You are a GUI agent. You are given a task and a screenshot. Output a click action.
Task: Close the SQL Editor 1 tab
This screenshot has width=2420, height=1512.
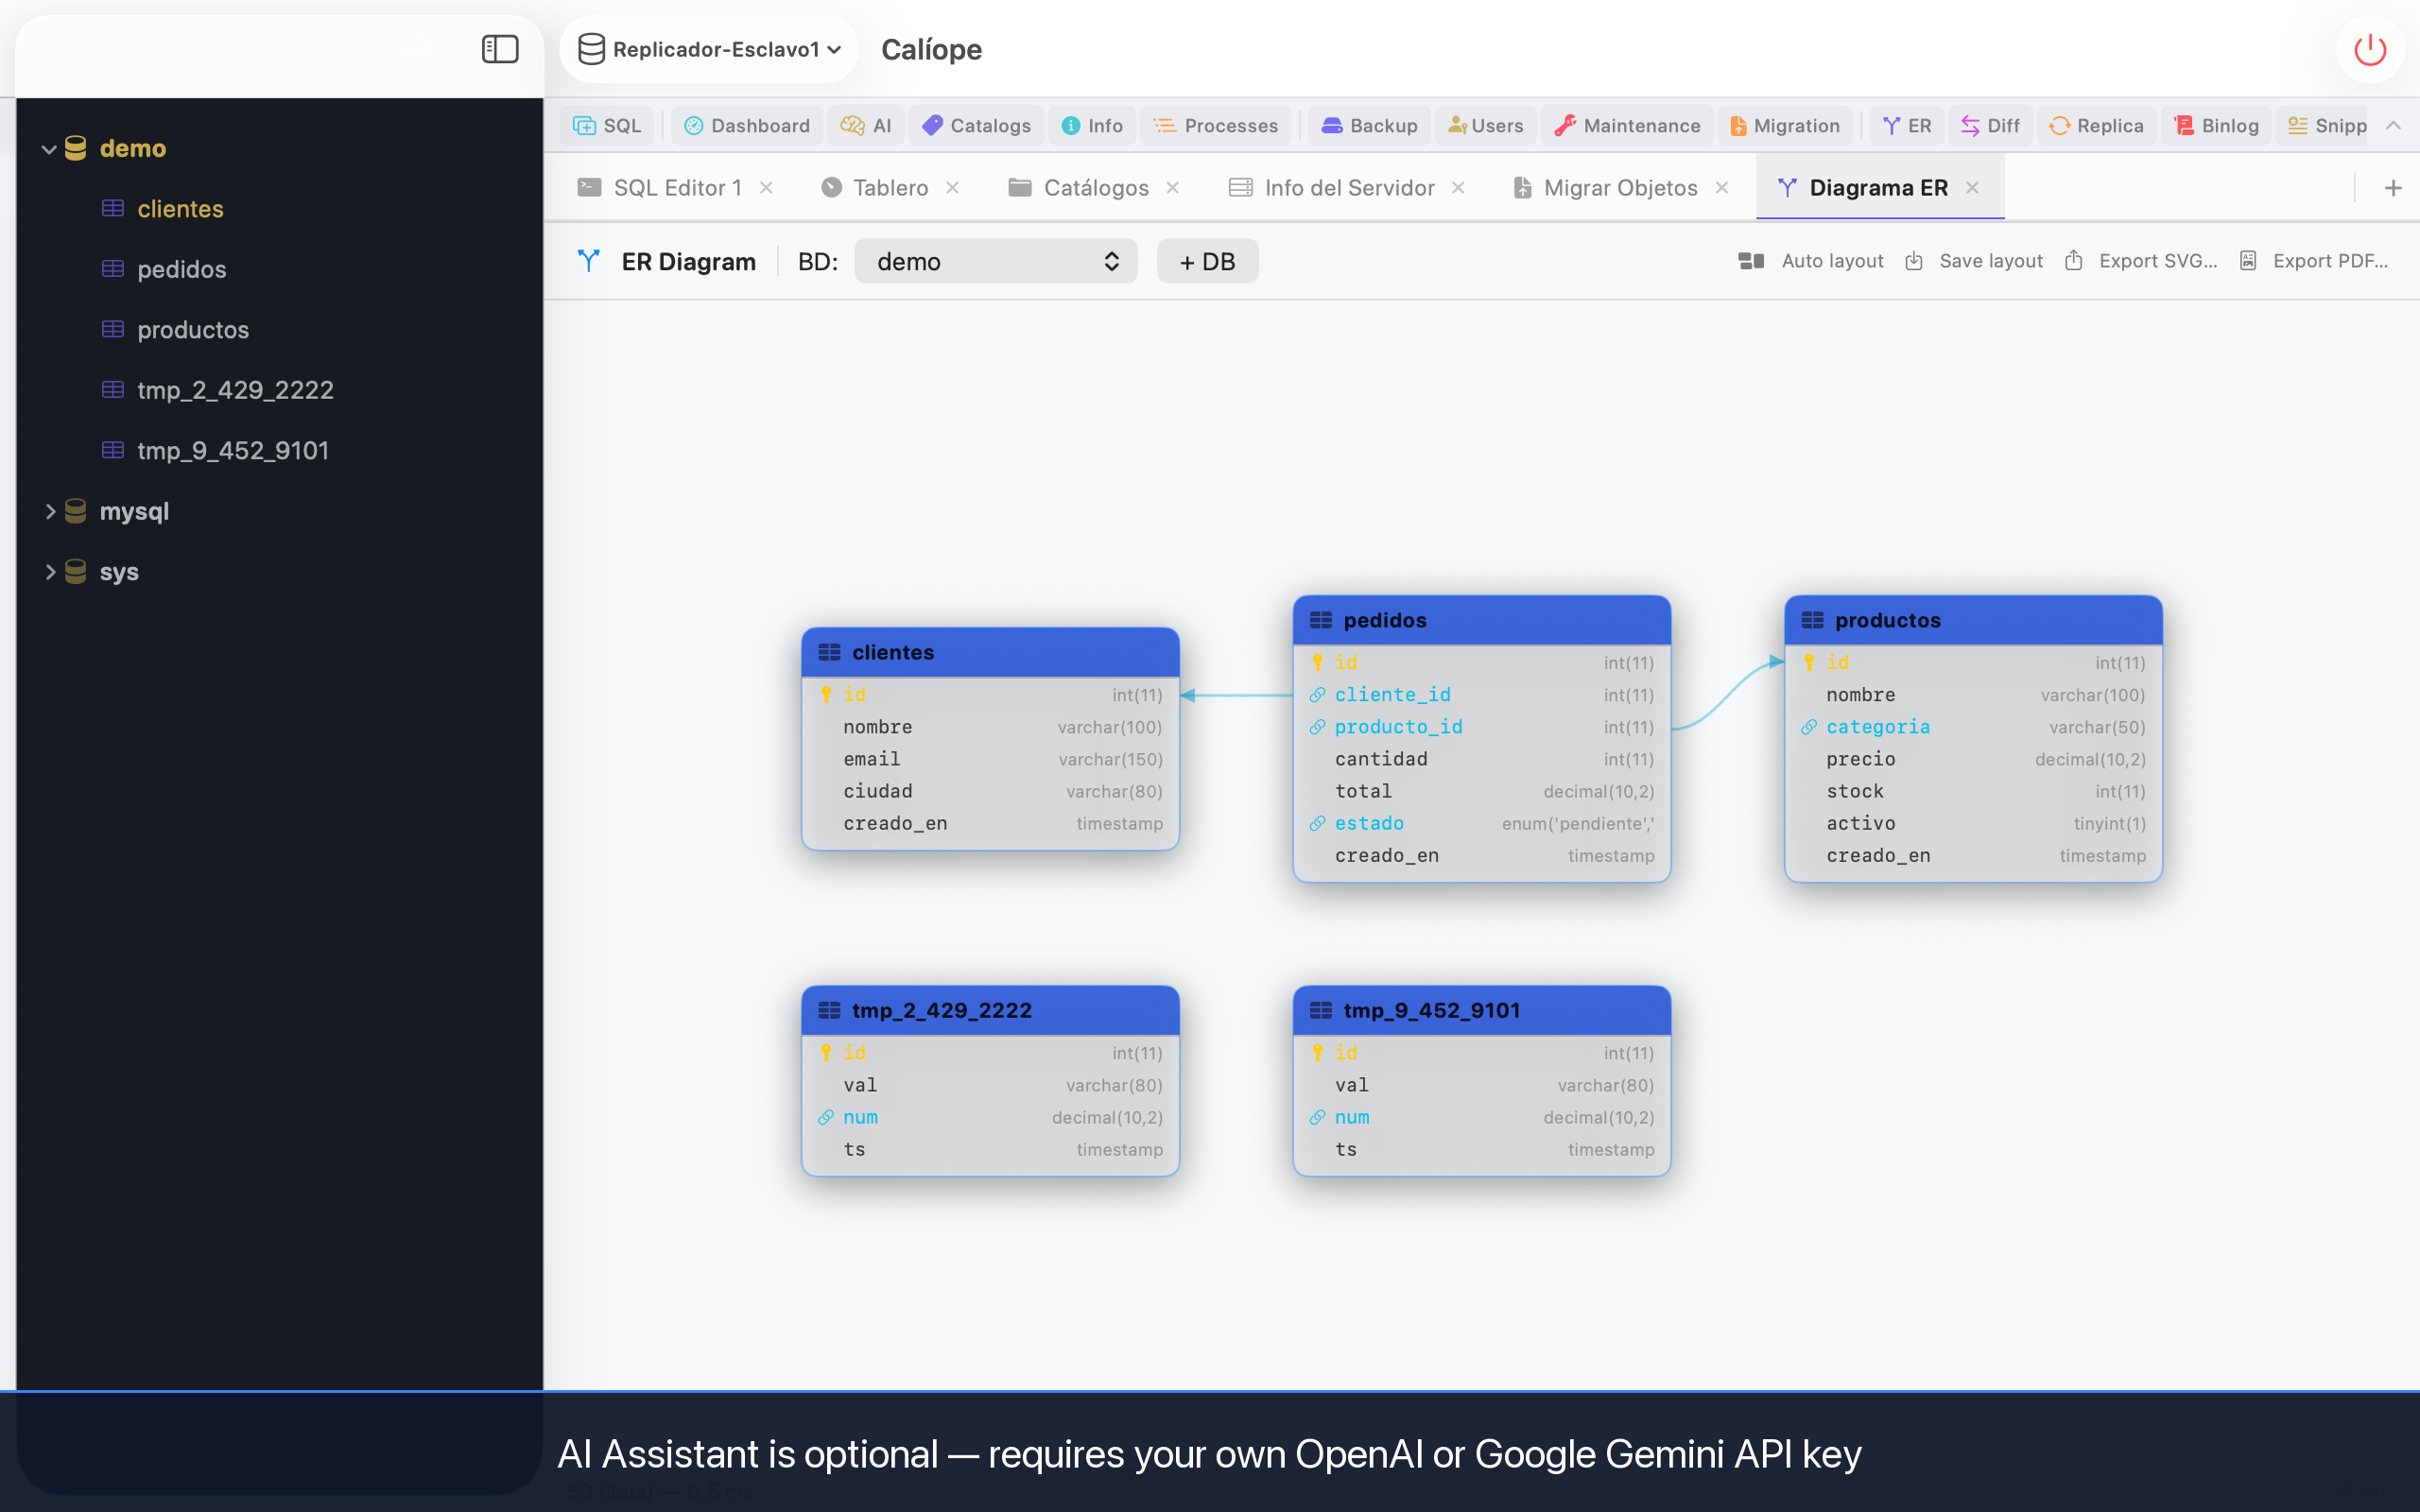pyautogui.click(x=766, y=187)
